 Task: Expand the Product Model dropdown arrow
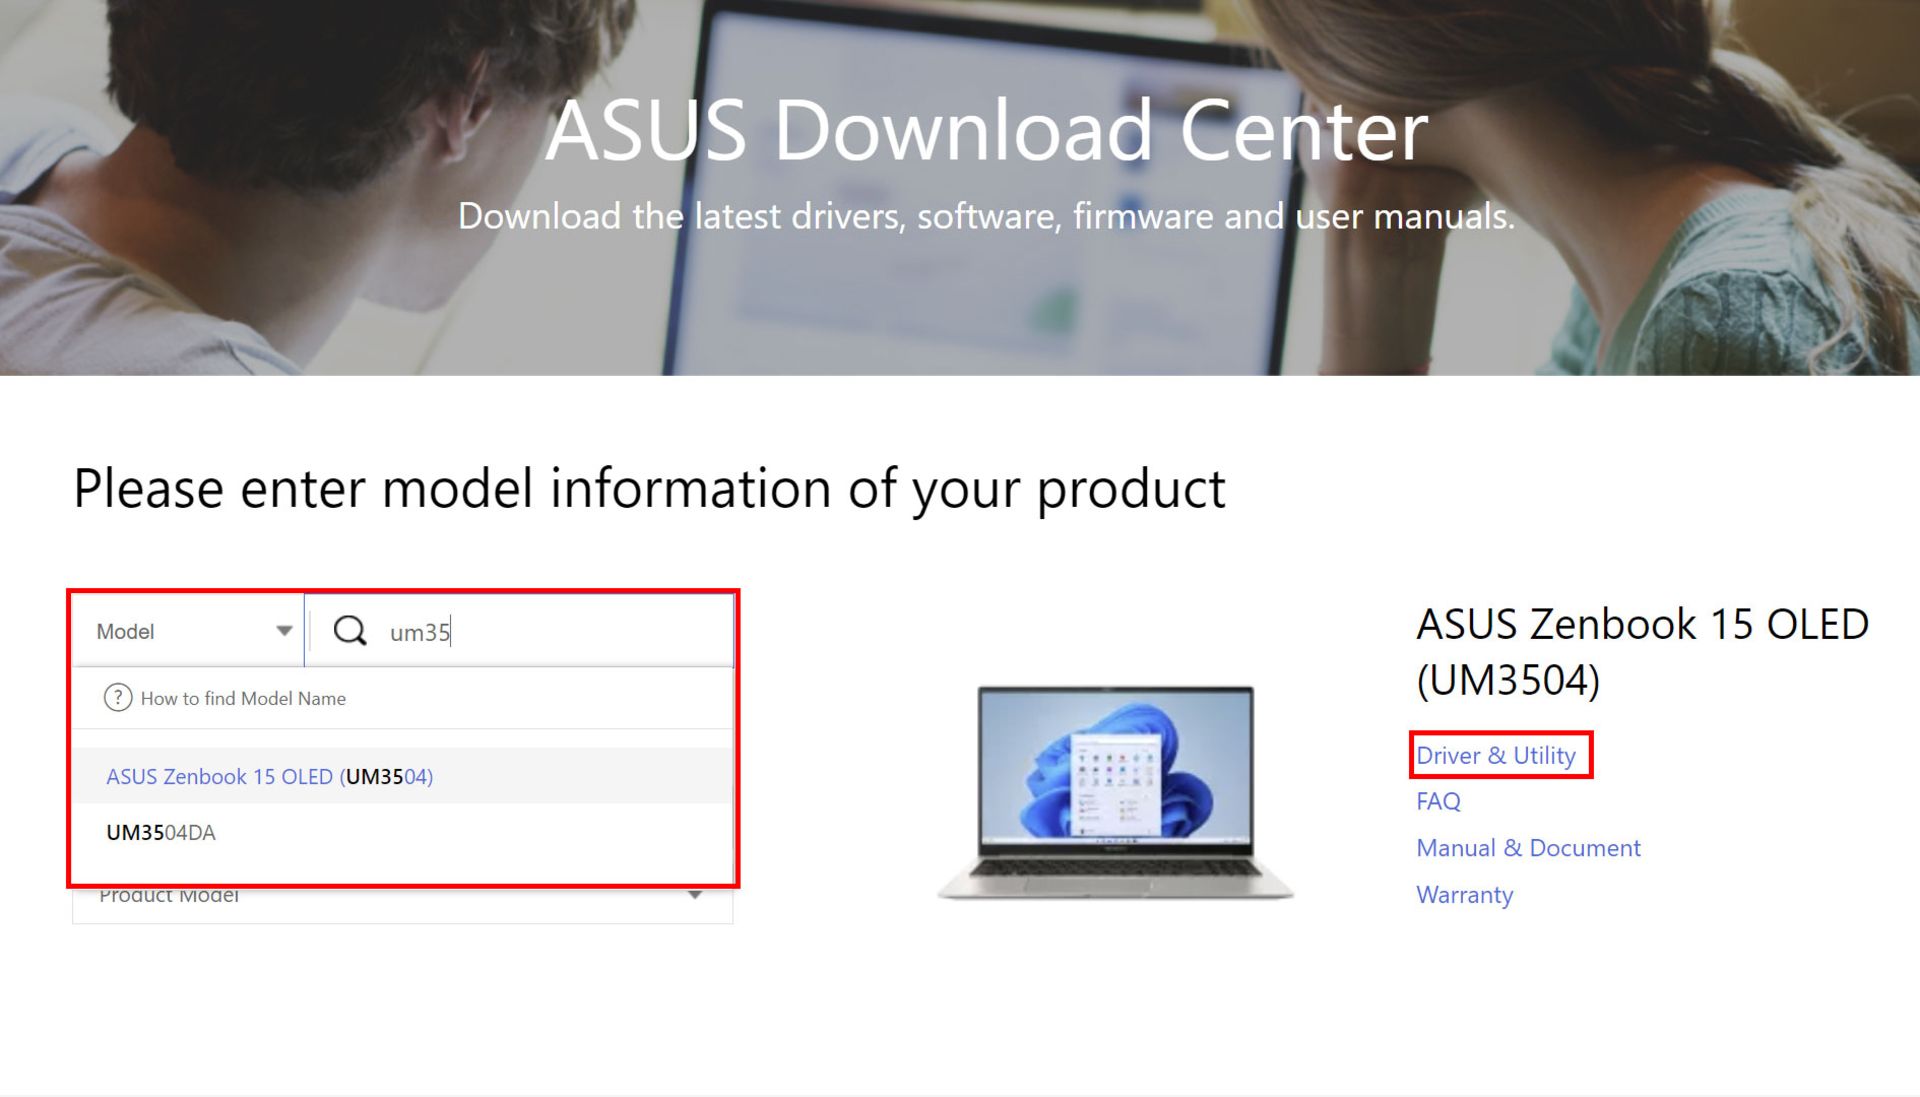pos(695,896)
